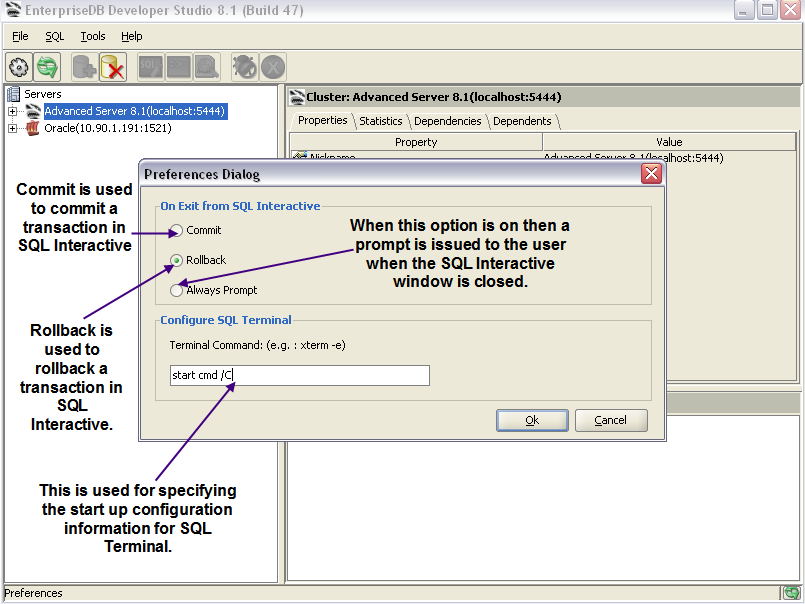
Task: Close the Developer Studio main window
Action: click(791, 10)
